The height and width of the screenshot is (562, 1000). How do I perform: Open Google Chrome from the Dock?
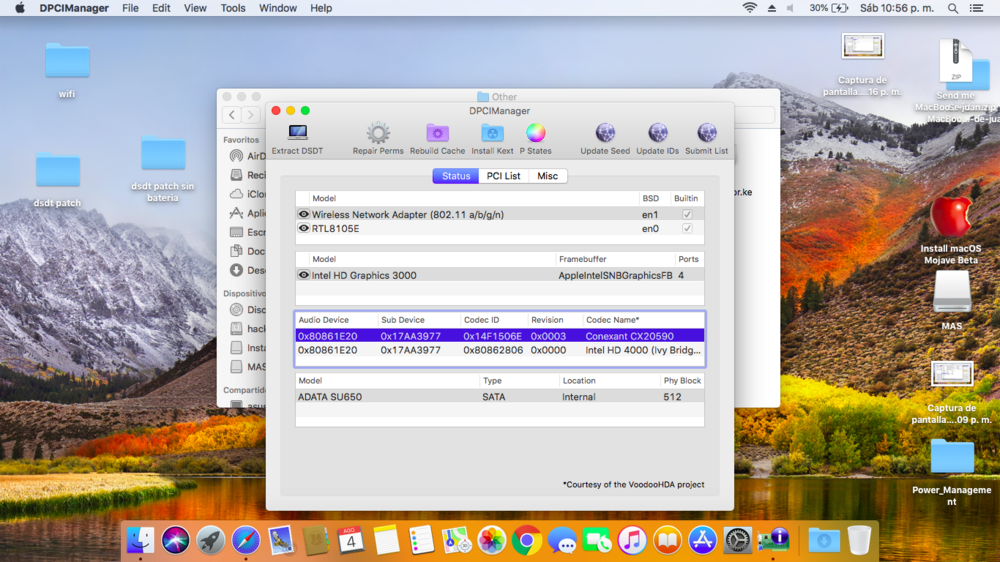(x=527, y=541)
